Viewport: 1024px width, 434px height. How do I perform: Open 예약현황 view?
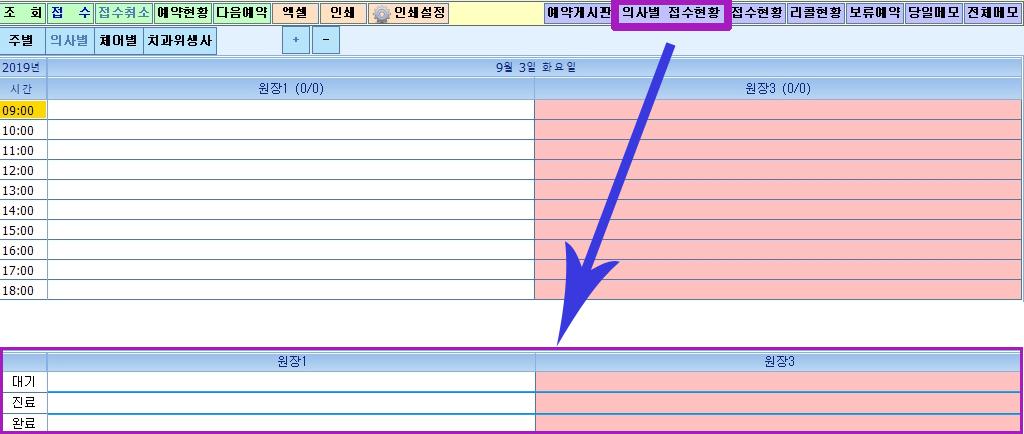coord(183,13)
